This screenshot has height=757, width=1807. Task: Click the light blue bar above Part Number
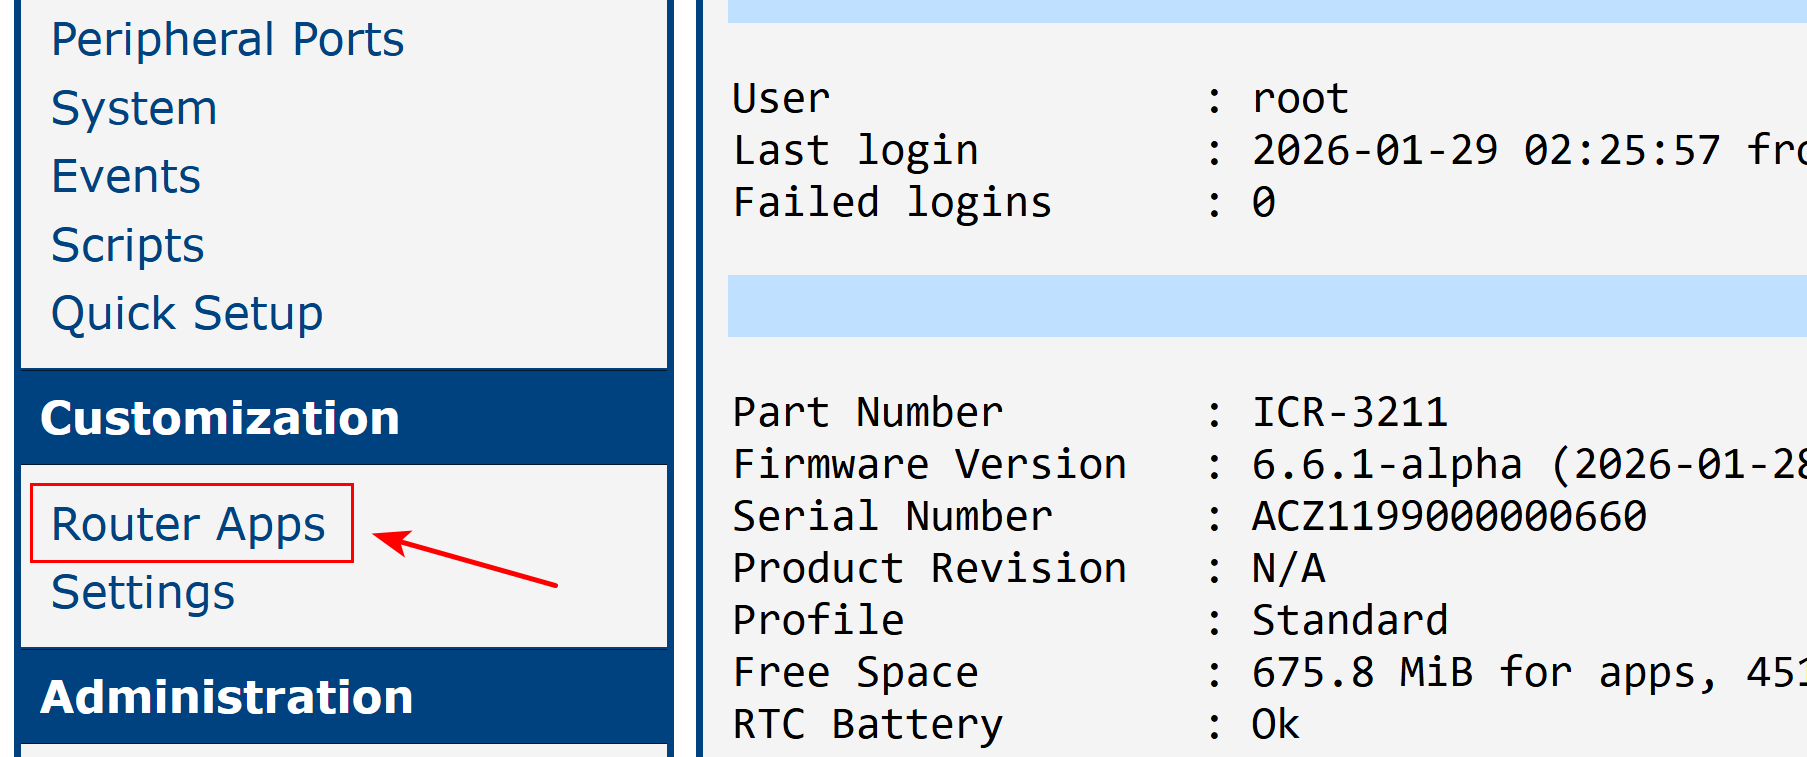pos(1266,306)
